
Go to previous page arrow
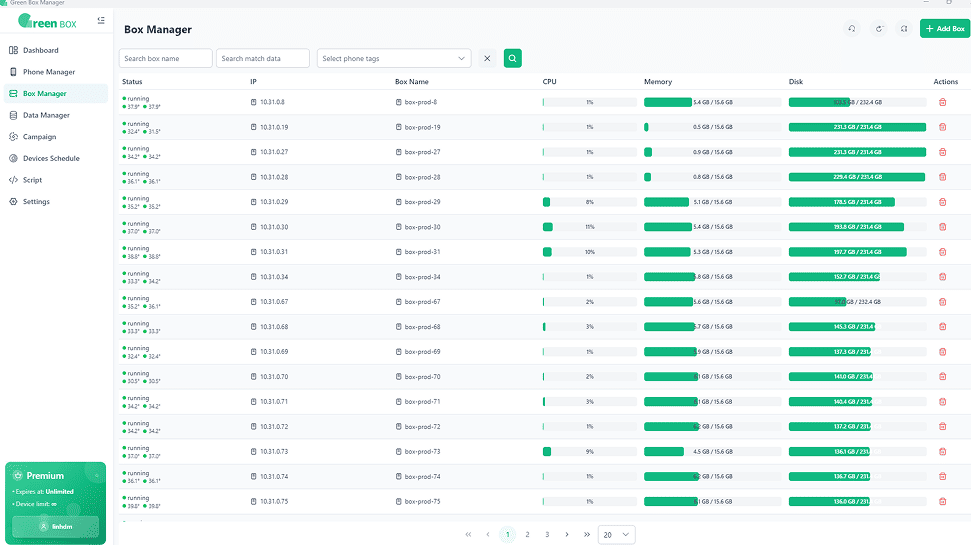[488, 534]
